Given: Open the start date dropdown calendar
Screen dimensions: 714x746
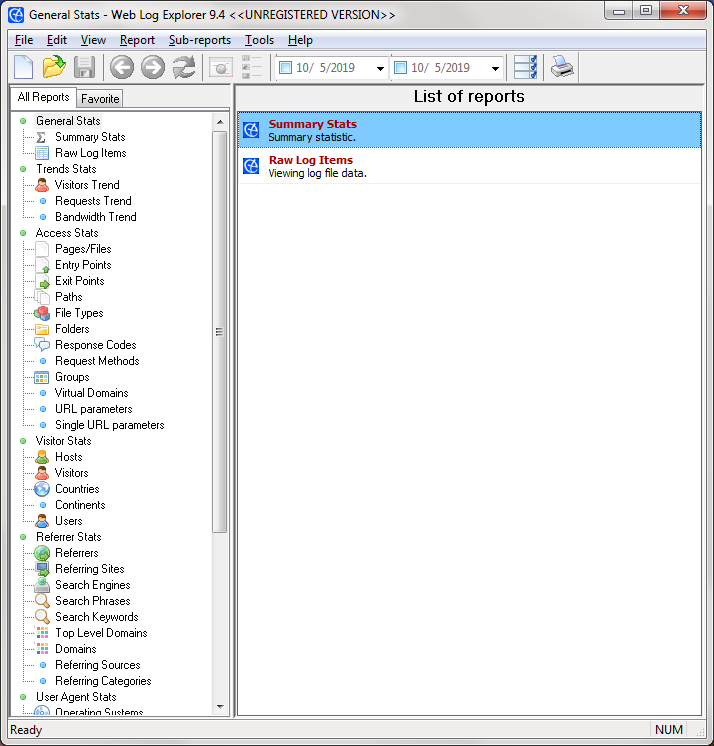Looking at the screenshot, I should (380, 68).
